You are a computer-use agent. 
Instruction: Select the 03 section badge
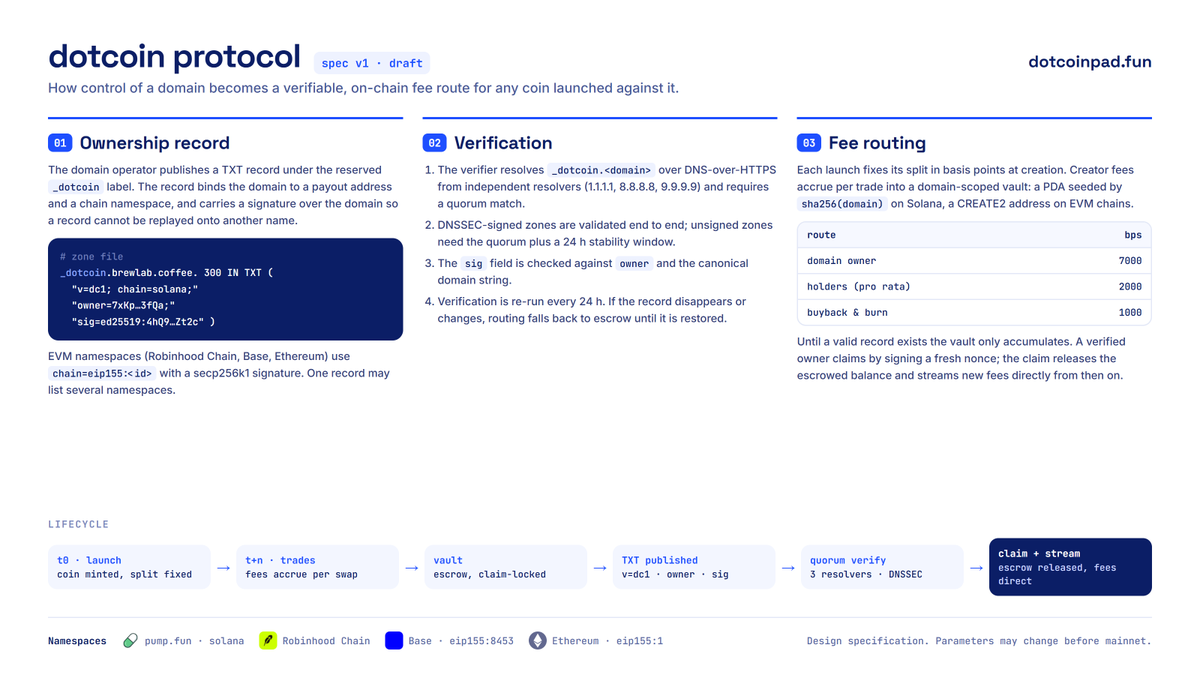[x=808, y=143]
